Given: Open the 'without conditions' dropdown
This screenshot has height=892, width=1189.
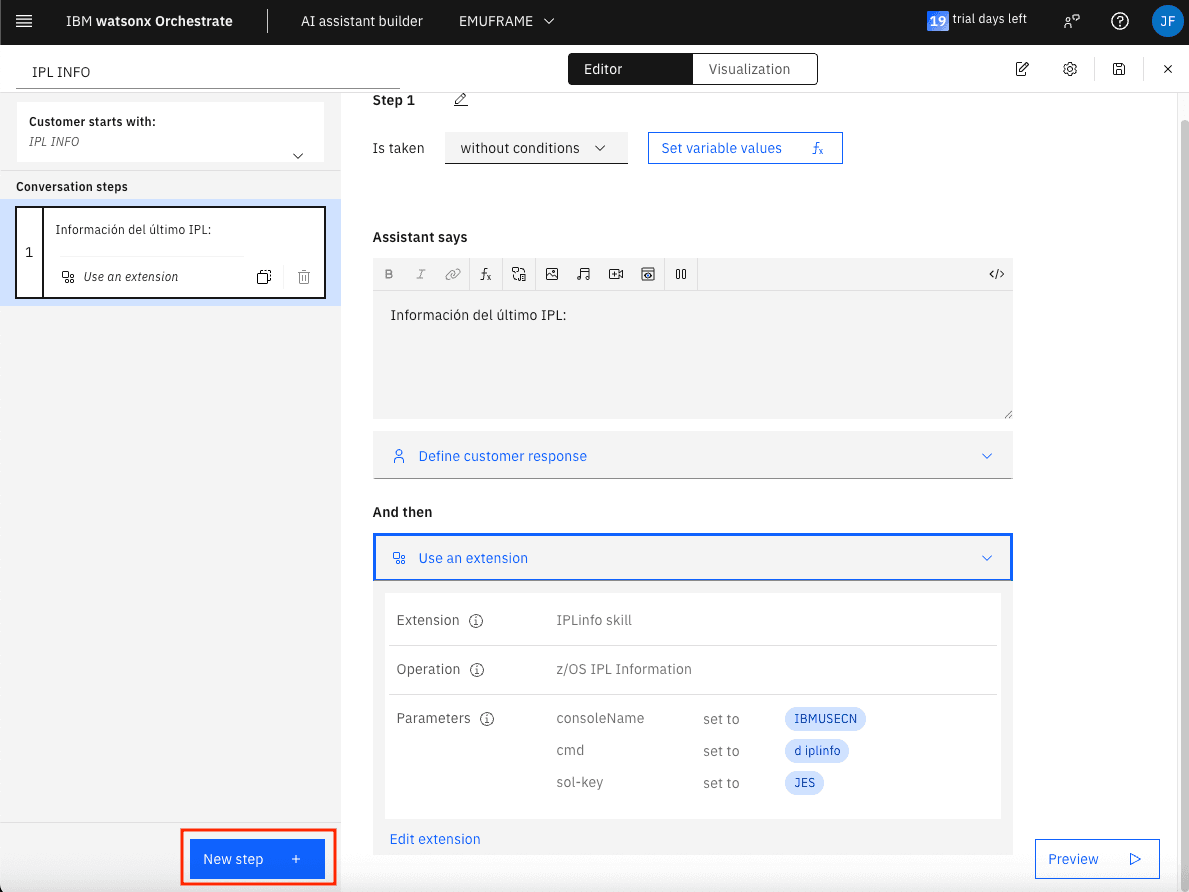Looking at the screenshot, I should pyautogui.click(x=535, y=148).
